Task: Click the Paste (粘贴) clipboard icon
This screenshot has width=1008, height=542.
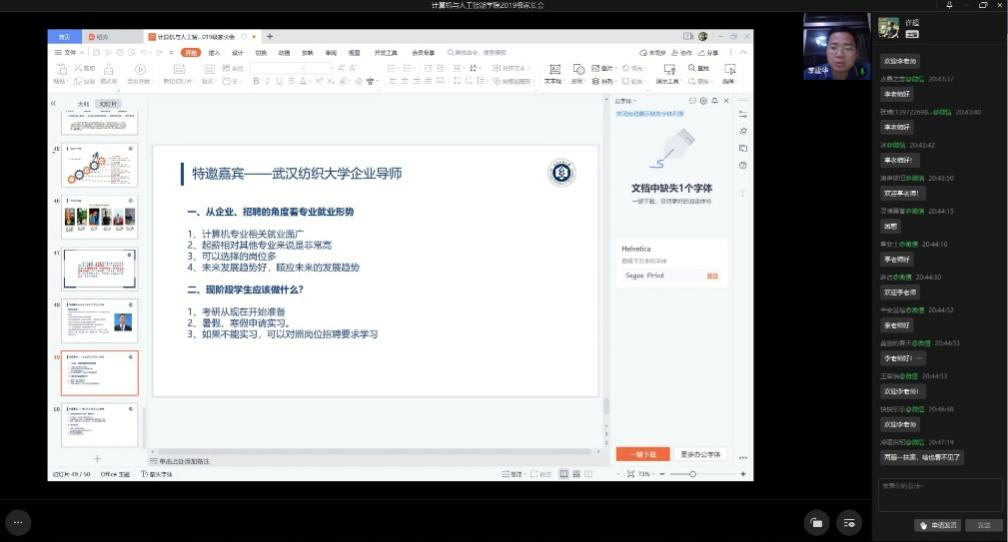Action: [60, 70]
